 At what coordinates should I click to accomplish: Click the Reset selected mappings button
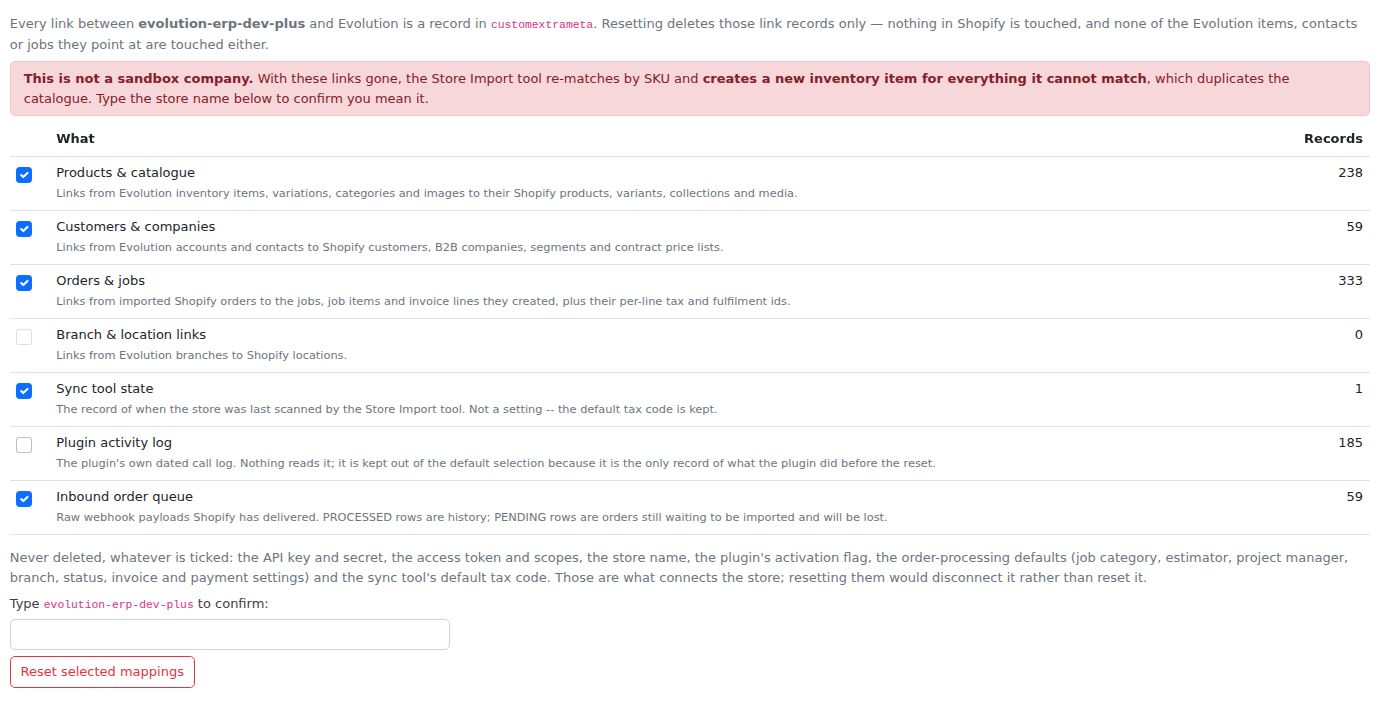point(102,672)
